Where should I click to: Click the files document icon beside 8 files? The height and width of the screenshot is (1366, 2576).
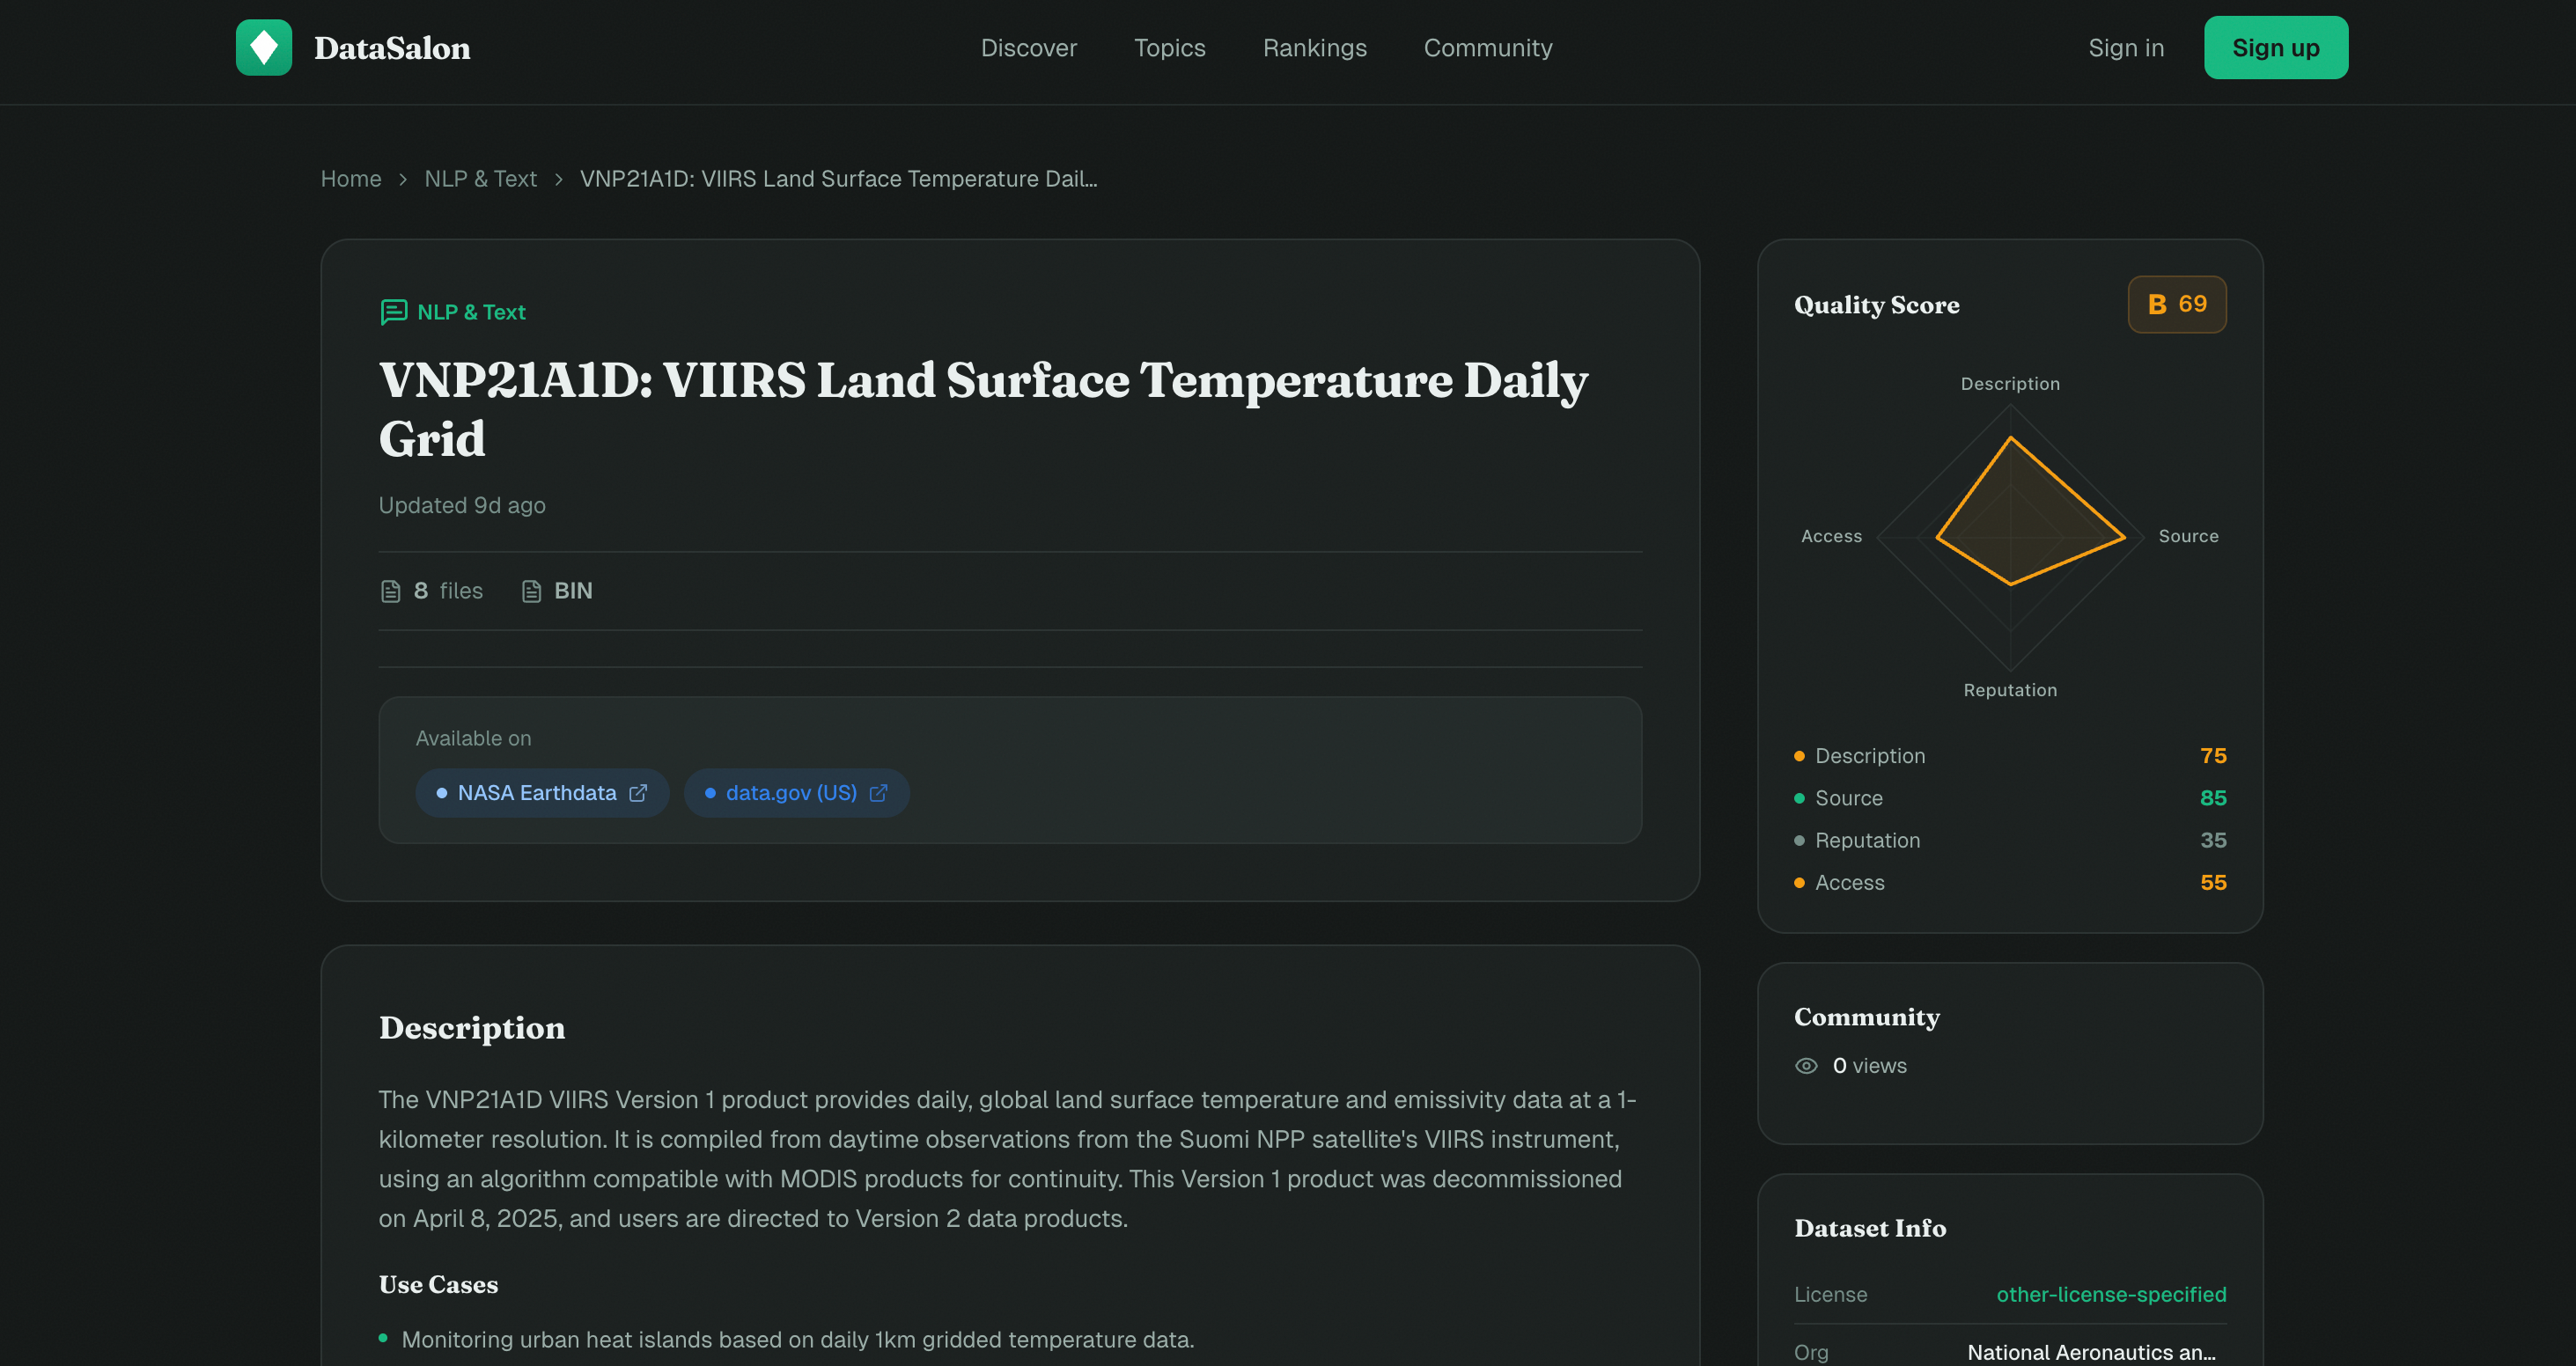[x=391, y=591]
